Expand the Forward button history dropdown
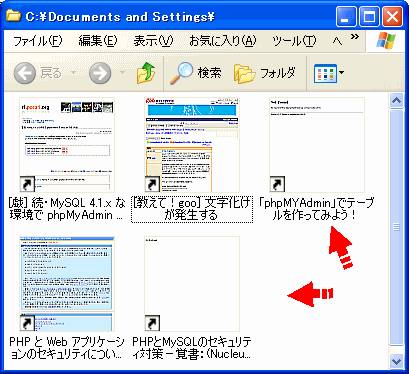 (122, 72)
